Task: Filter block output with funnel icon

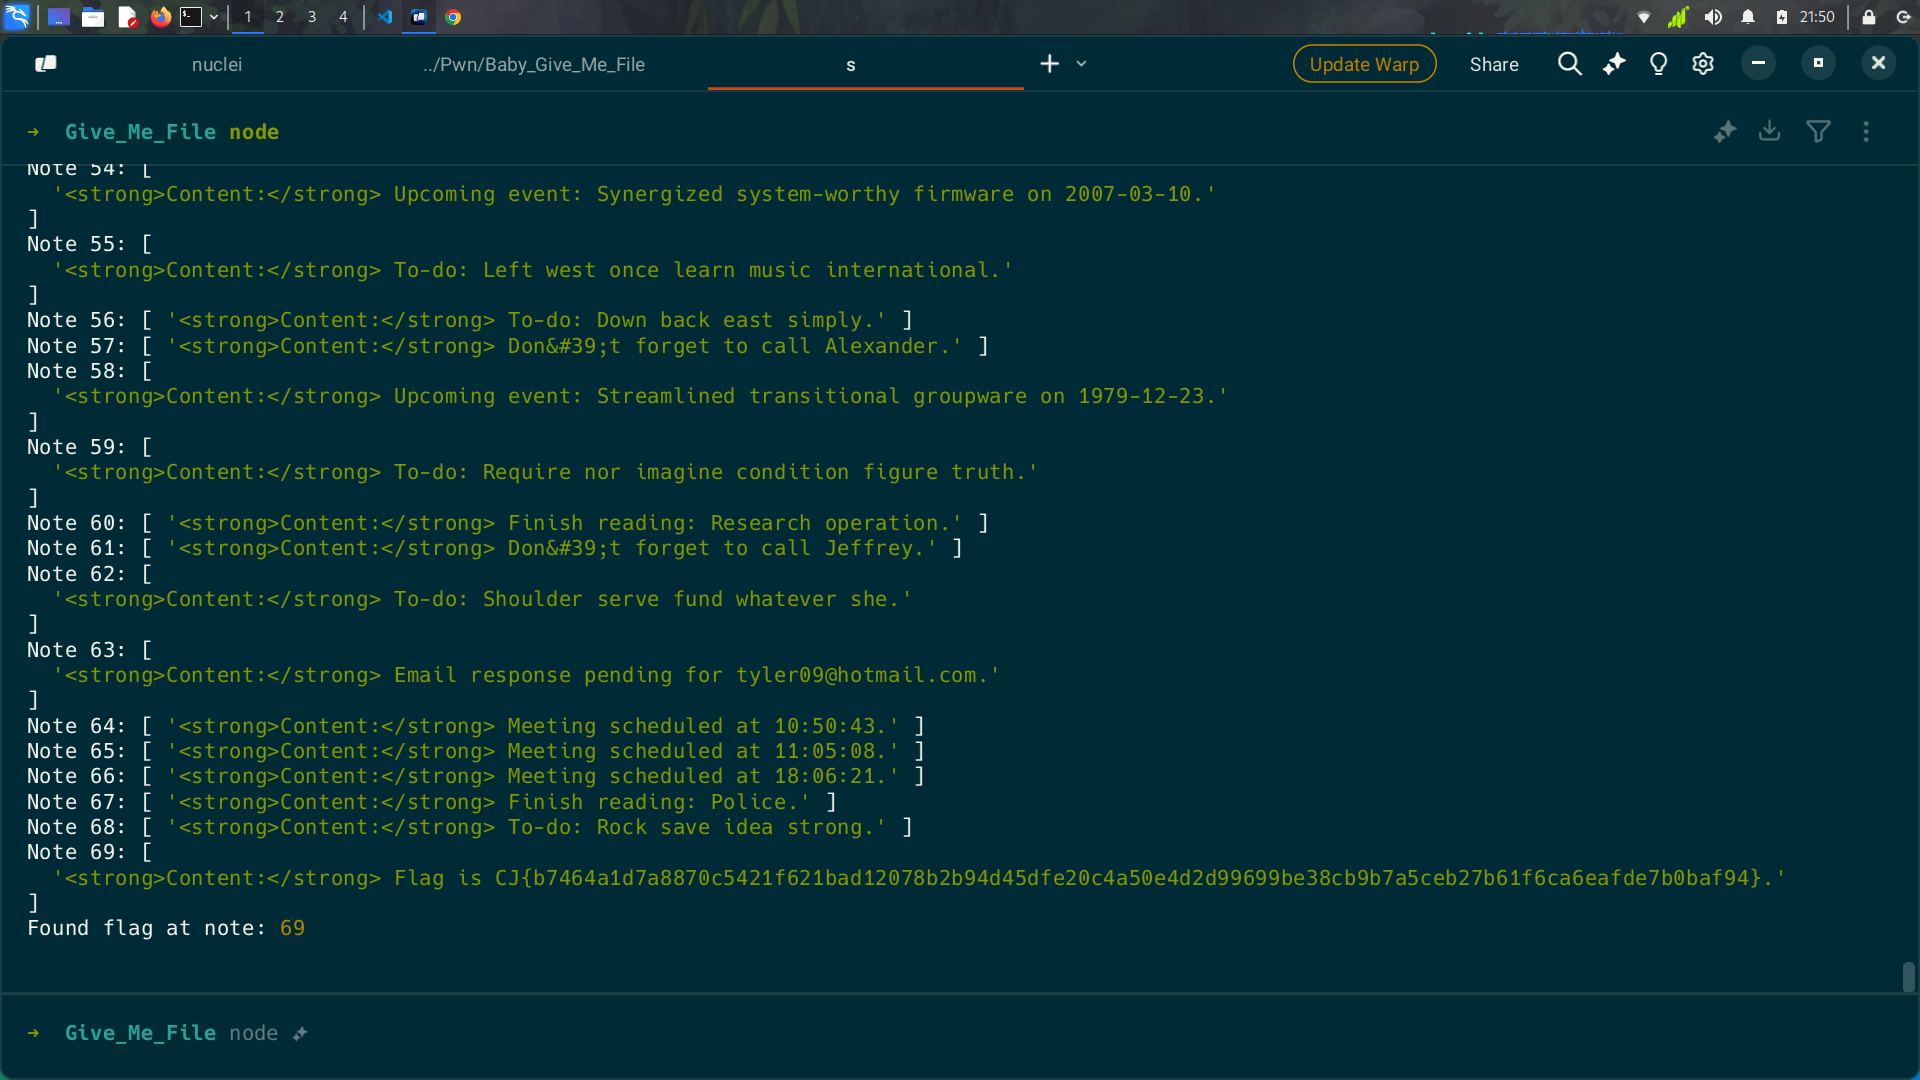Action: point(1818,131)
